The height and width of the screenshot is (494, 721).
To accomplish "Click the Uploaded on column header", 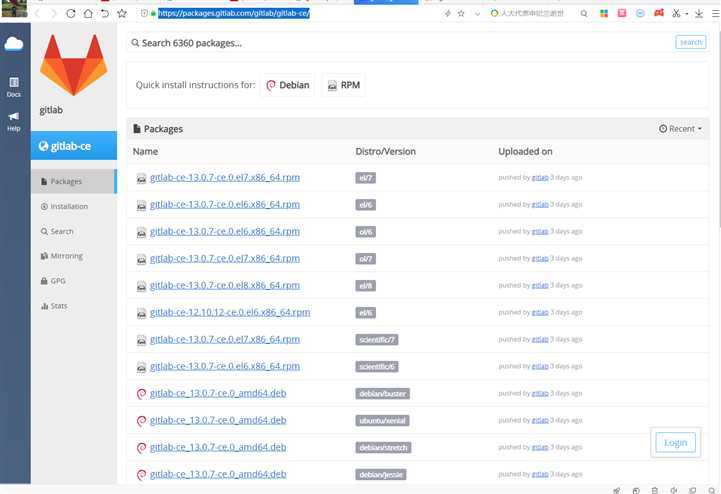I will click(525, 151).
